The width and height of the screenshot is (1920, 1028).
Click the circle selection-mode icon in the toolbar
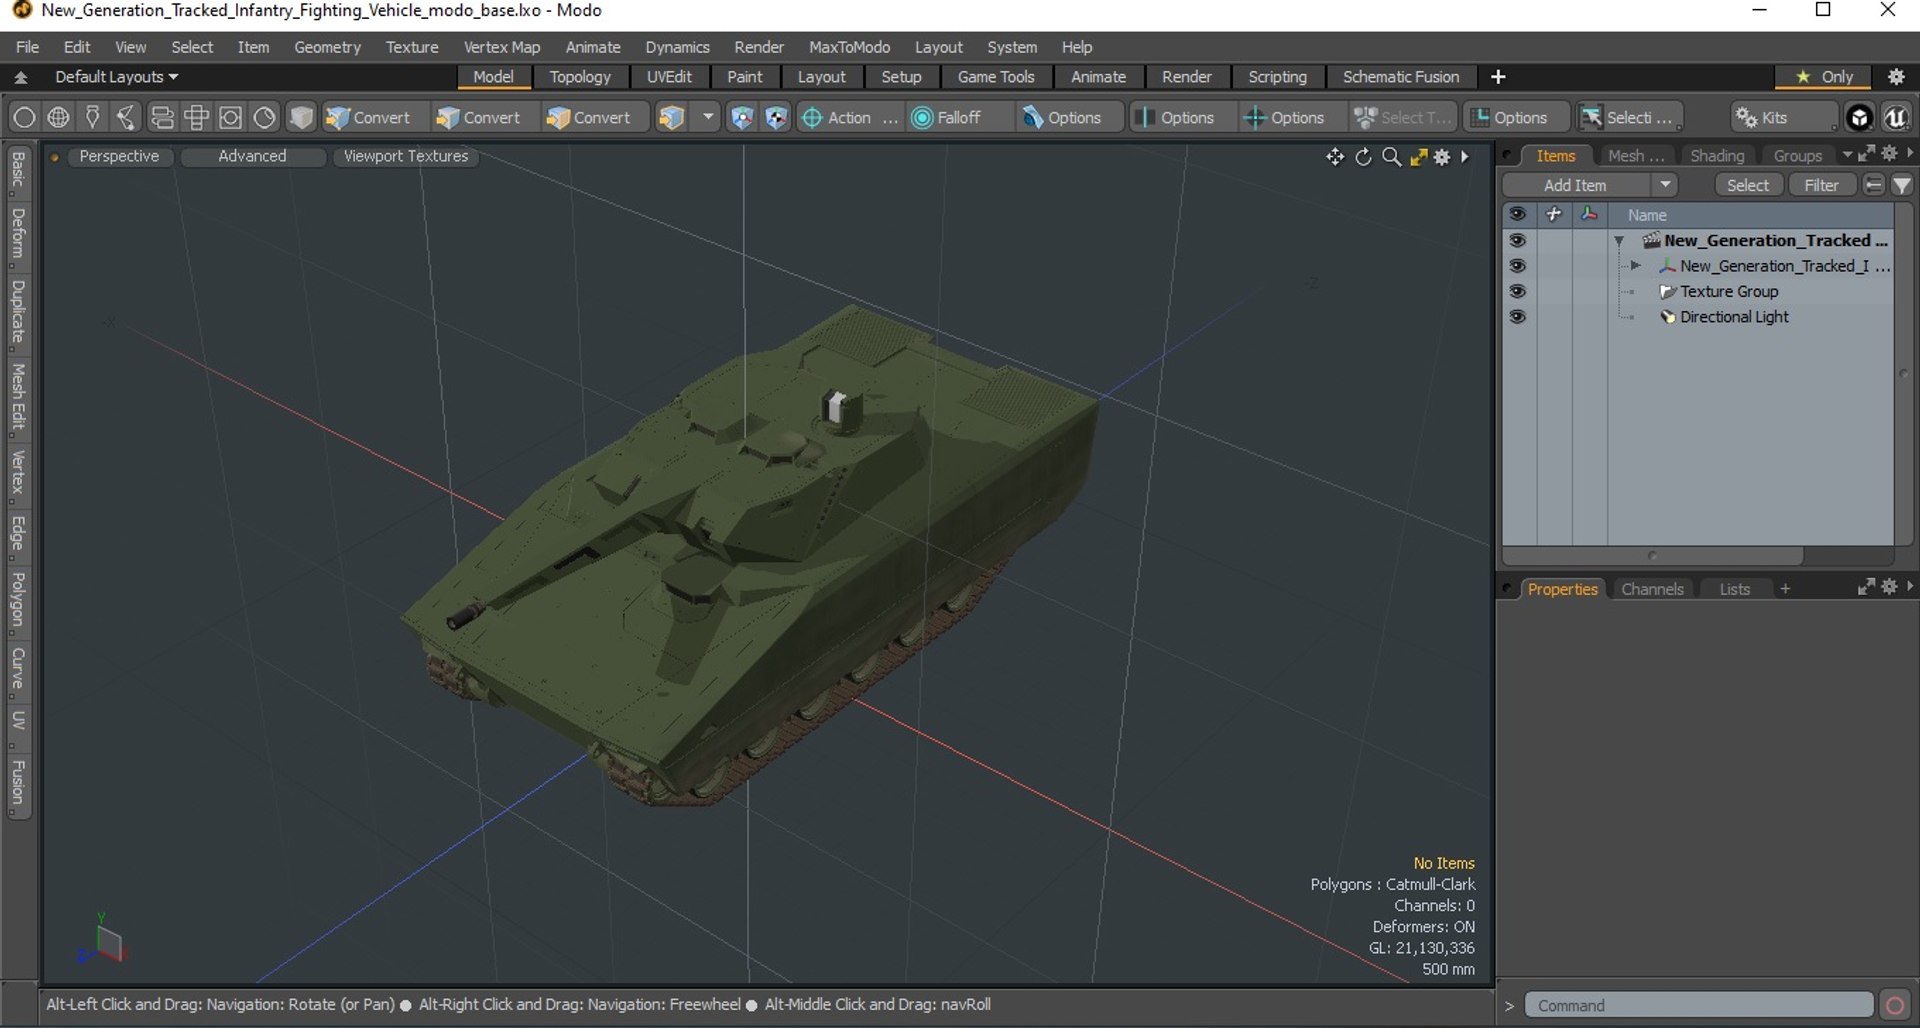[x=24, y=117]
